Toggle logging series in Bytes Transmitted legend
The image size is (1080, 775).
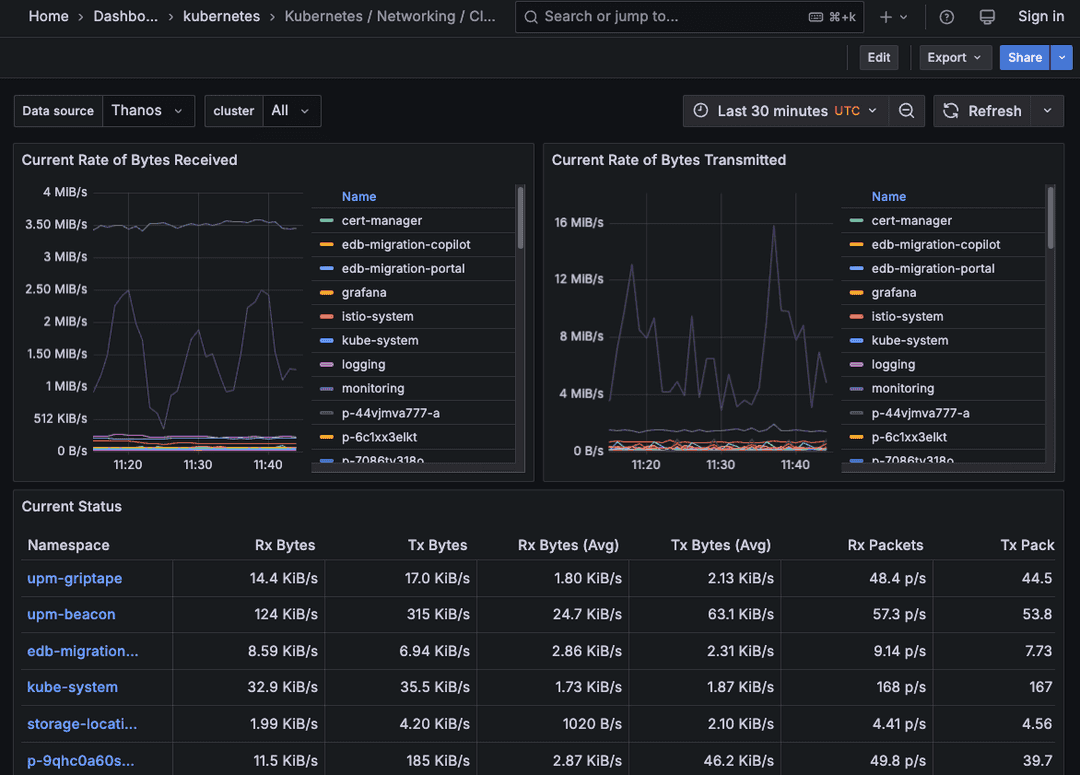(893, 364)
